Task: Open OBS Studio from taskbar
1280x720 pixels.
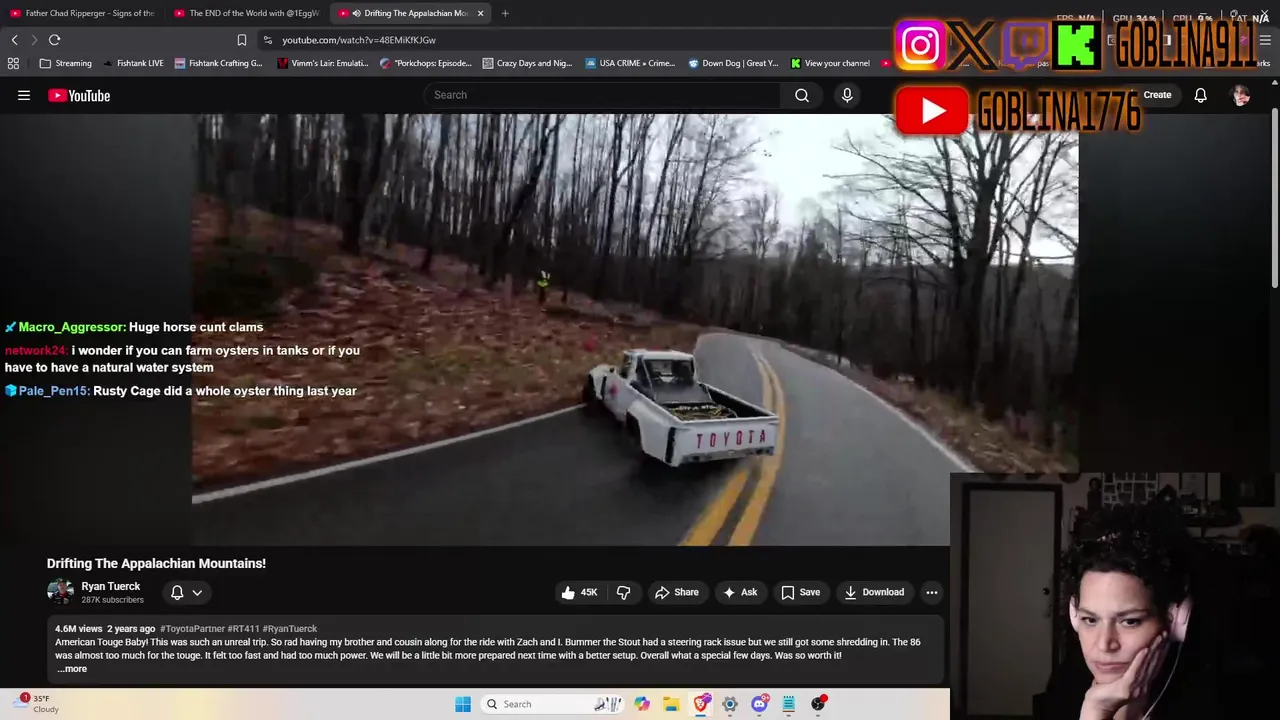Action: [818, 704]
